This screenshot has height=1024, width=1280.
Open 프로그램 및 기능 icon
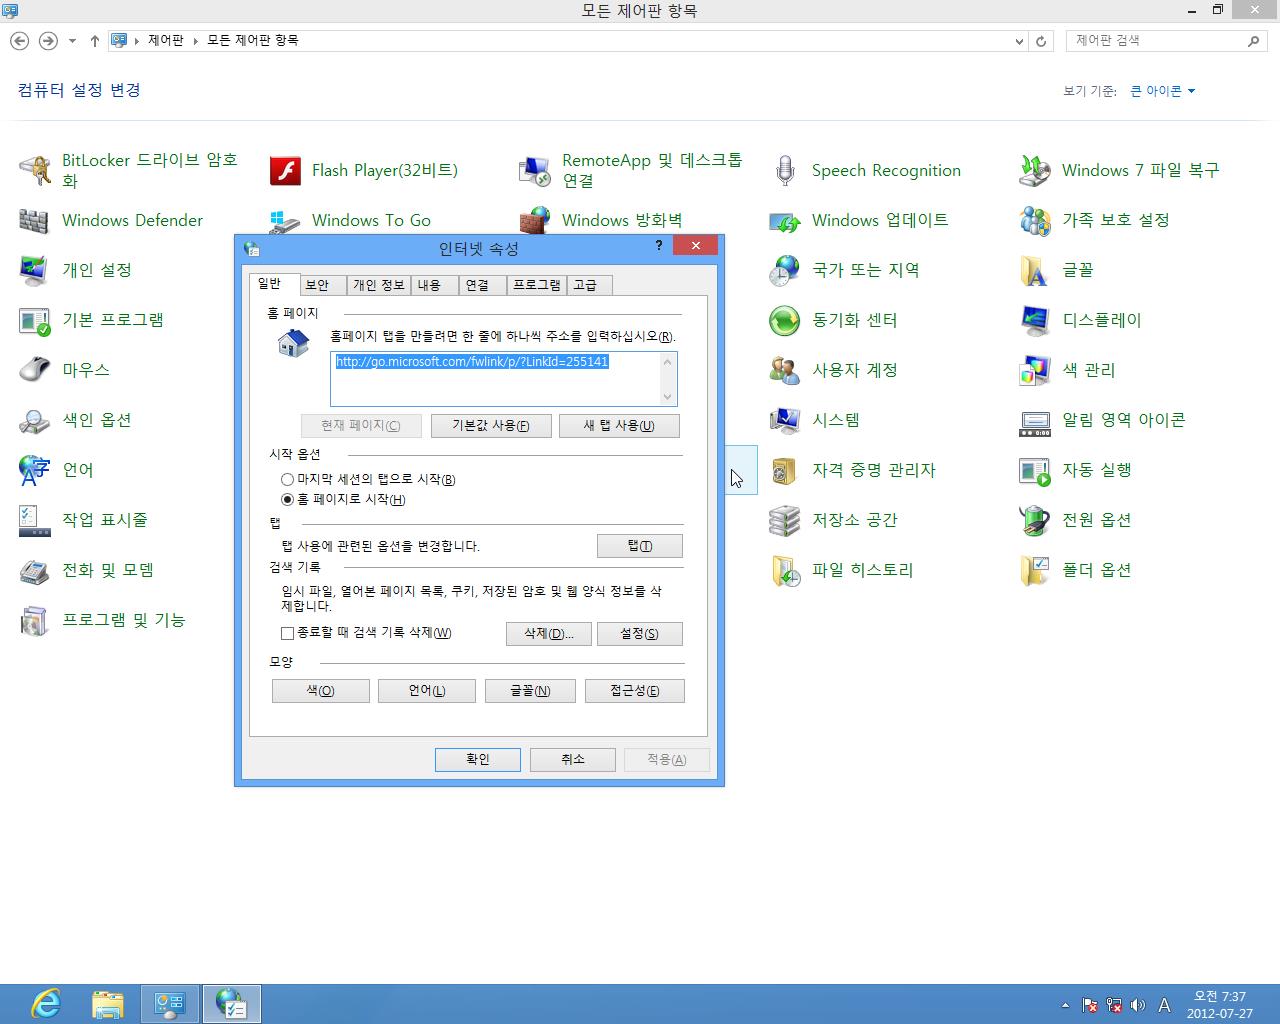coord(35,620)
